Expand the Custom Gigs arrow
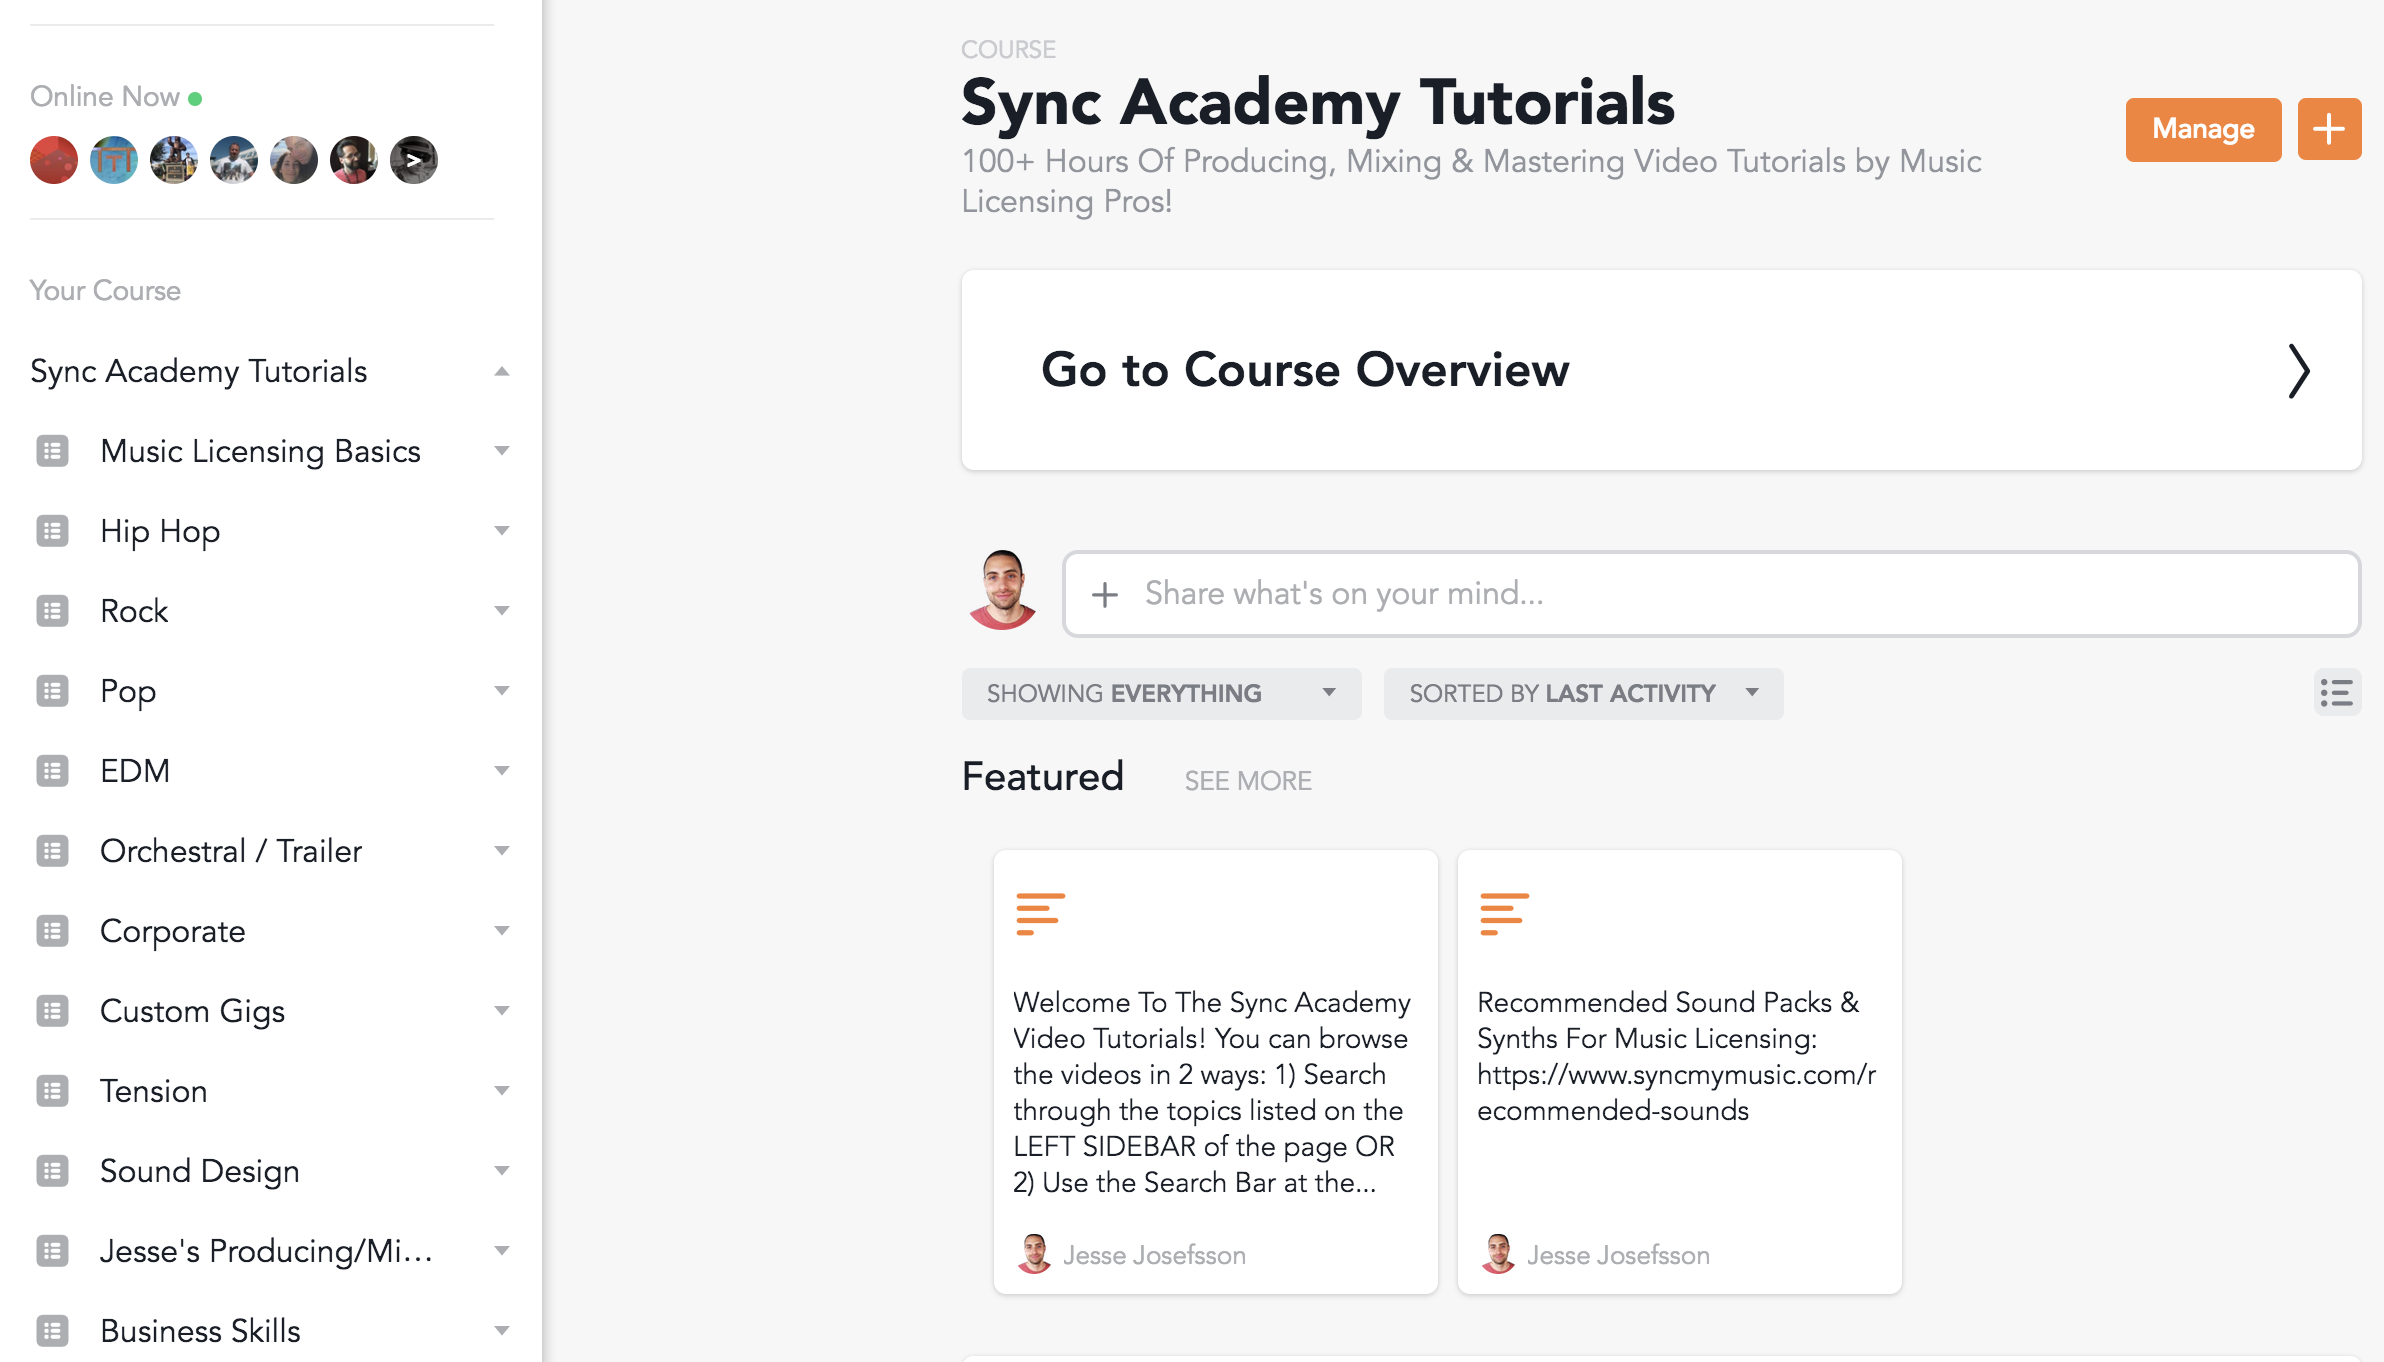 [x=502, y=1011]
